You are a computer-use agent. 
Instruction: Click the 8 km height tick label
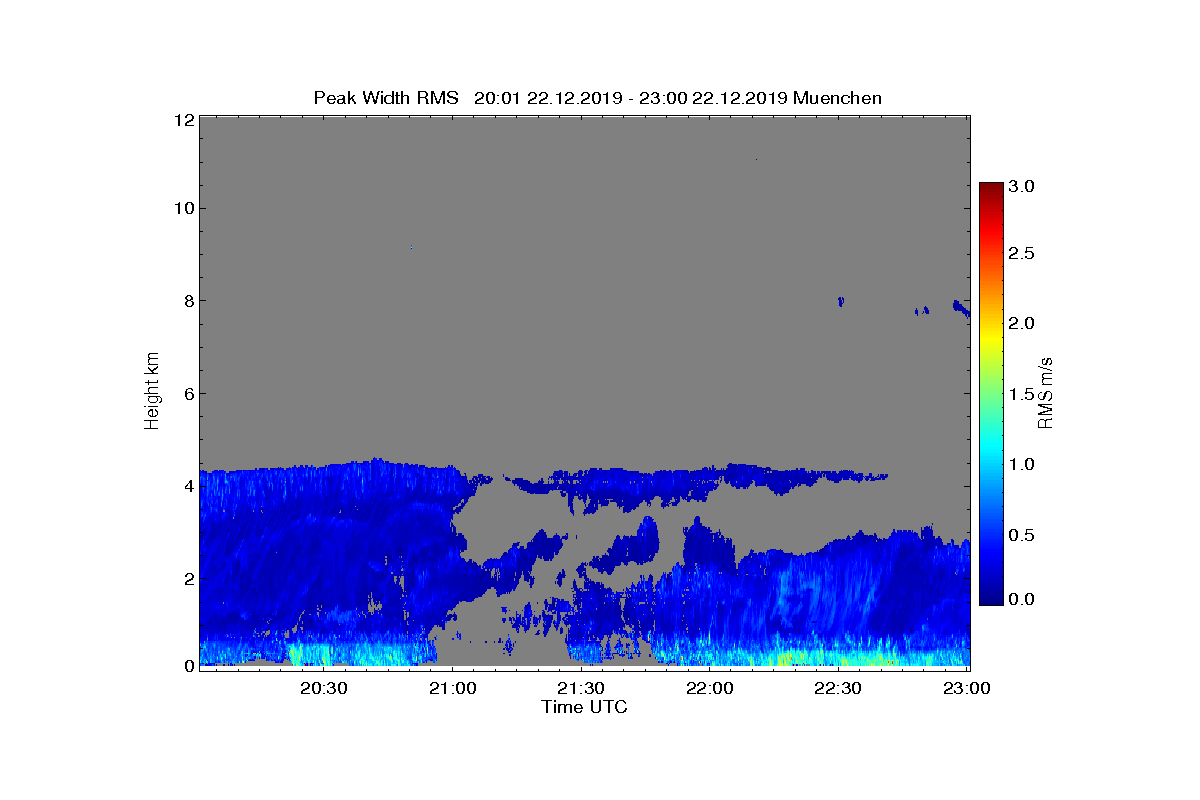[188, 300]
